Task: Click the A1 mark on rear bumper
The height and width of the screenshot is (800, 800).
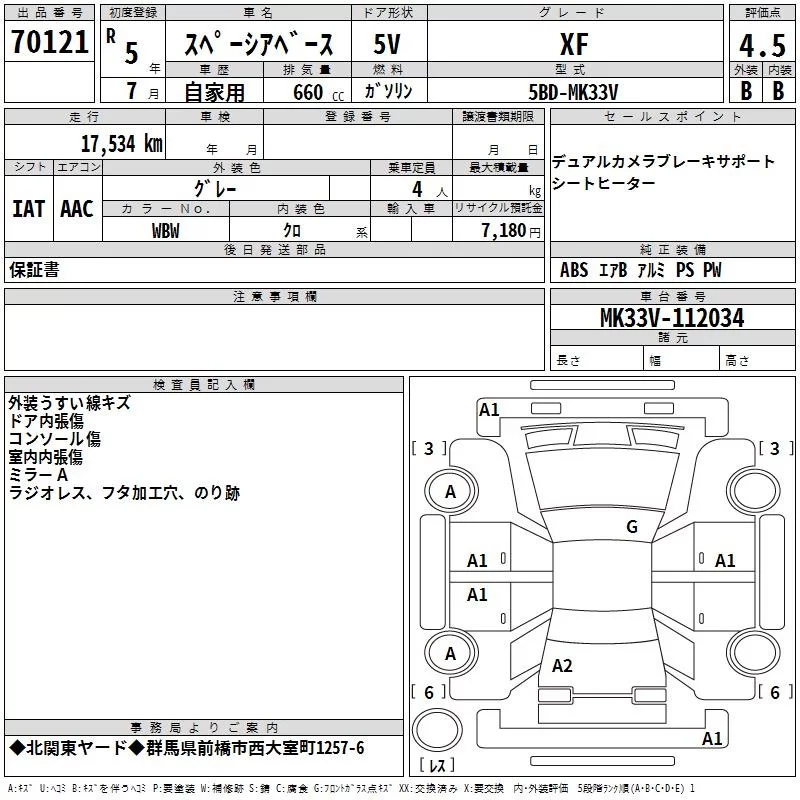Action: 712,738
